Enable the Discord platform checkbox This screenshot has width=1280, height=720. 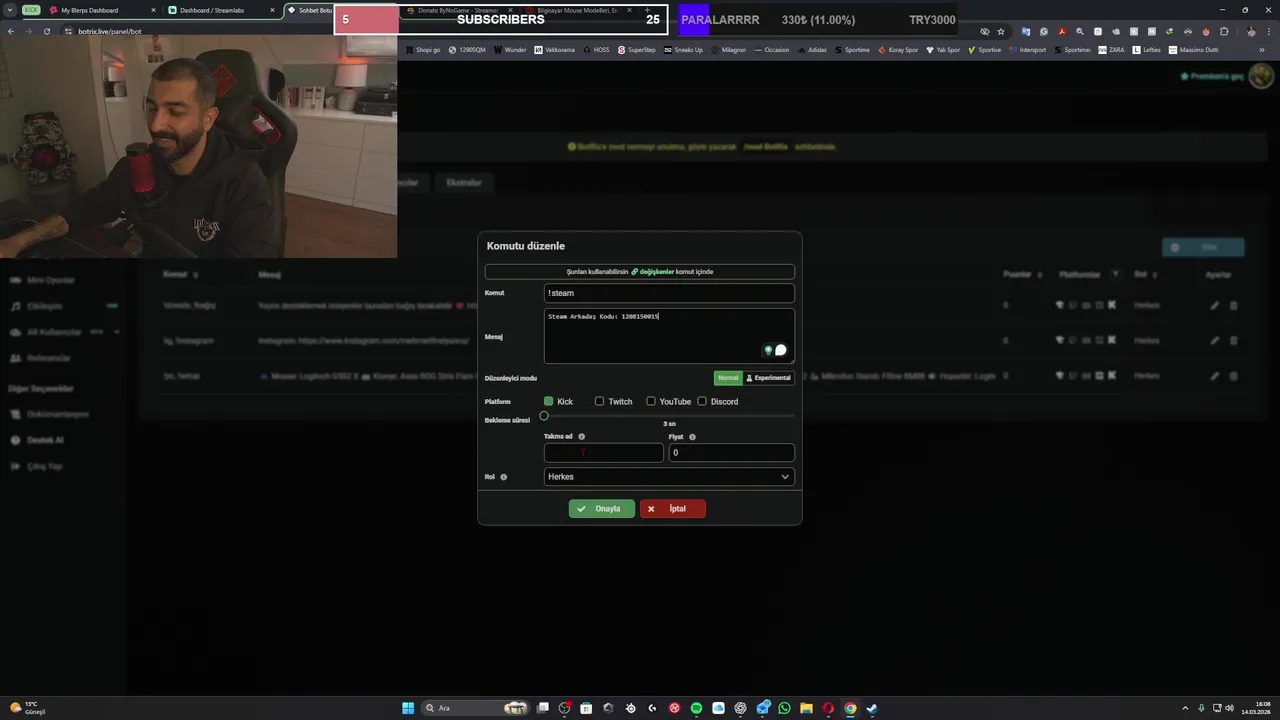702,401
